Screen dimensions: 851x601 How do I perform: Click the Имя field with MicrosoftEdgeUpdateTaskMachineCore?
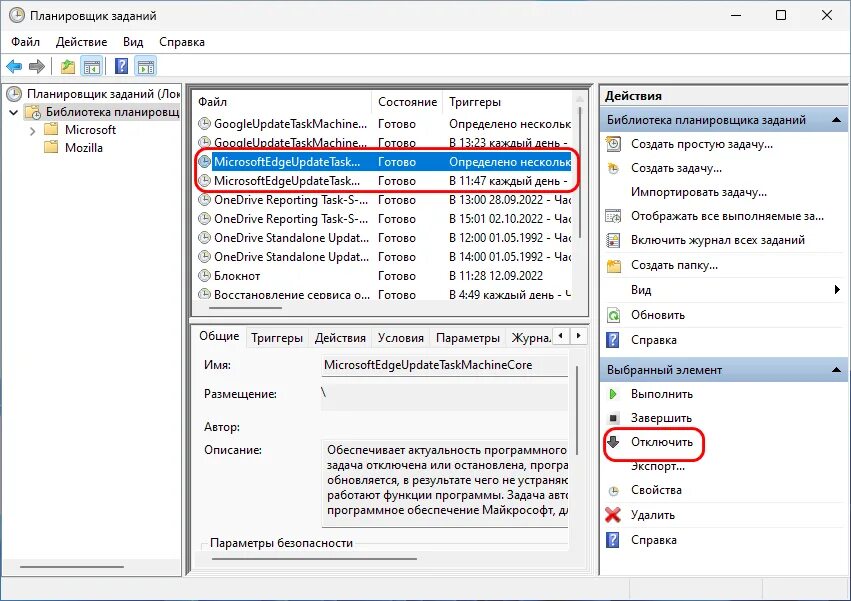coord(444,365)
